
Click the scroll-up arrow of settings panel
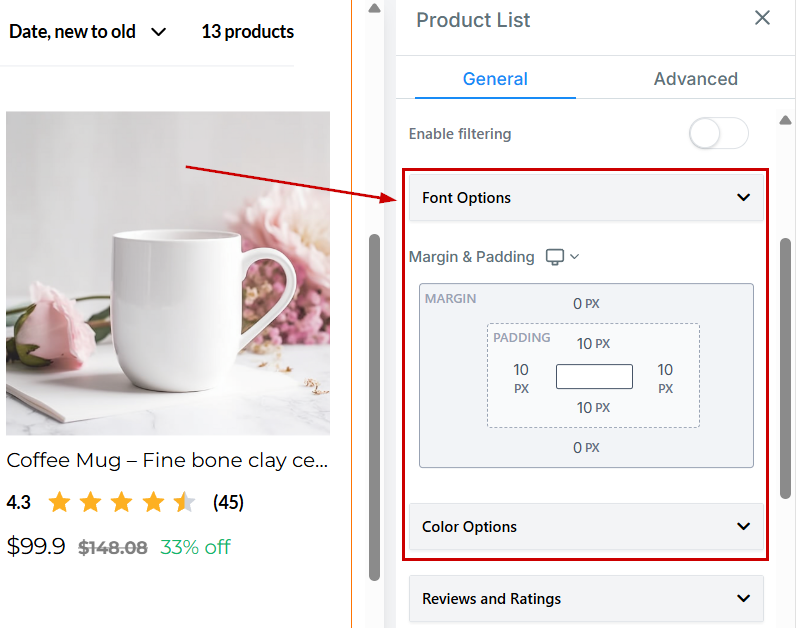(x=785, y=120)
